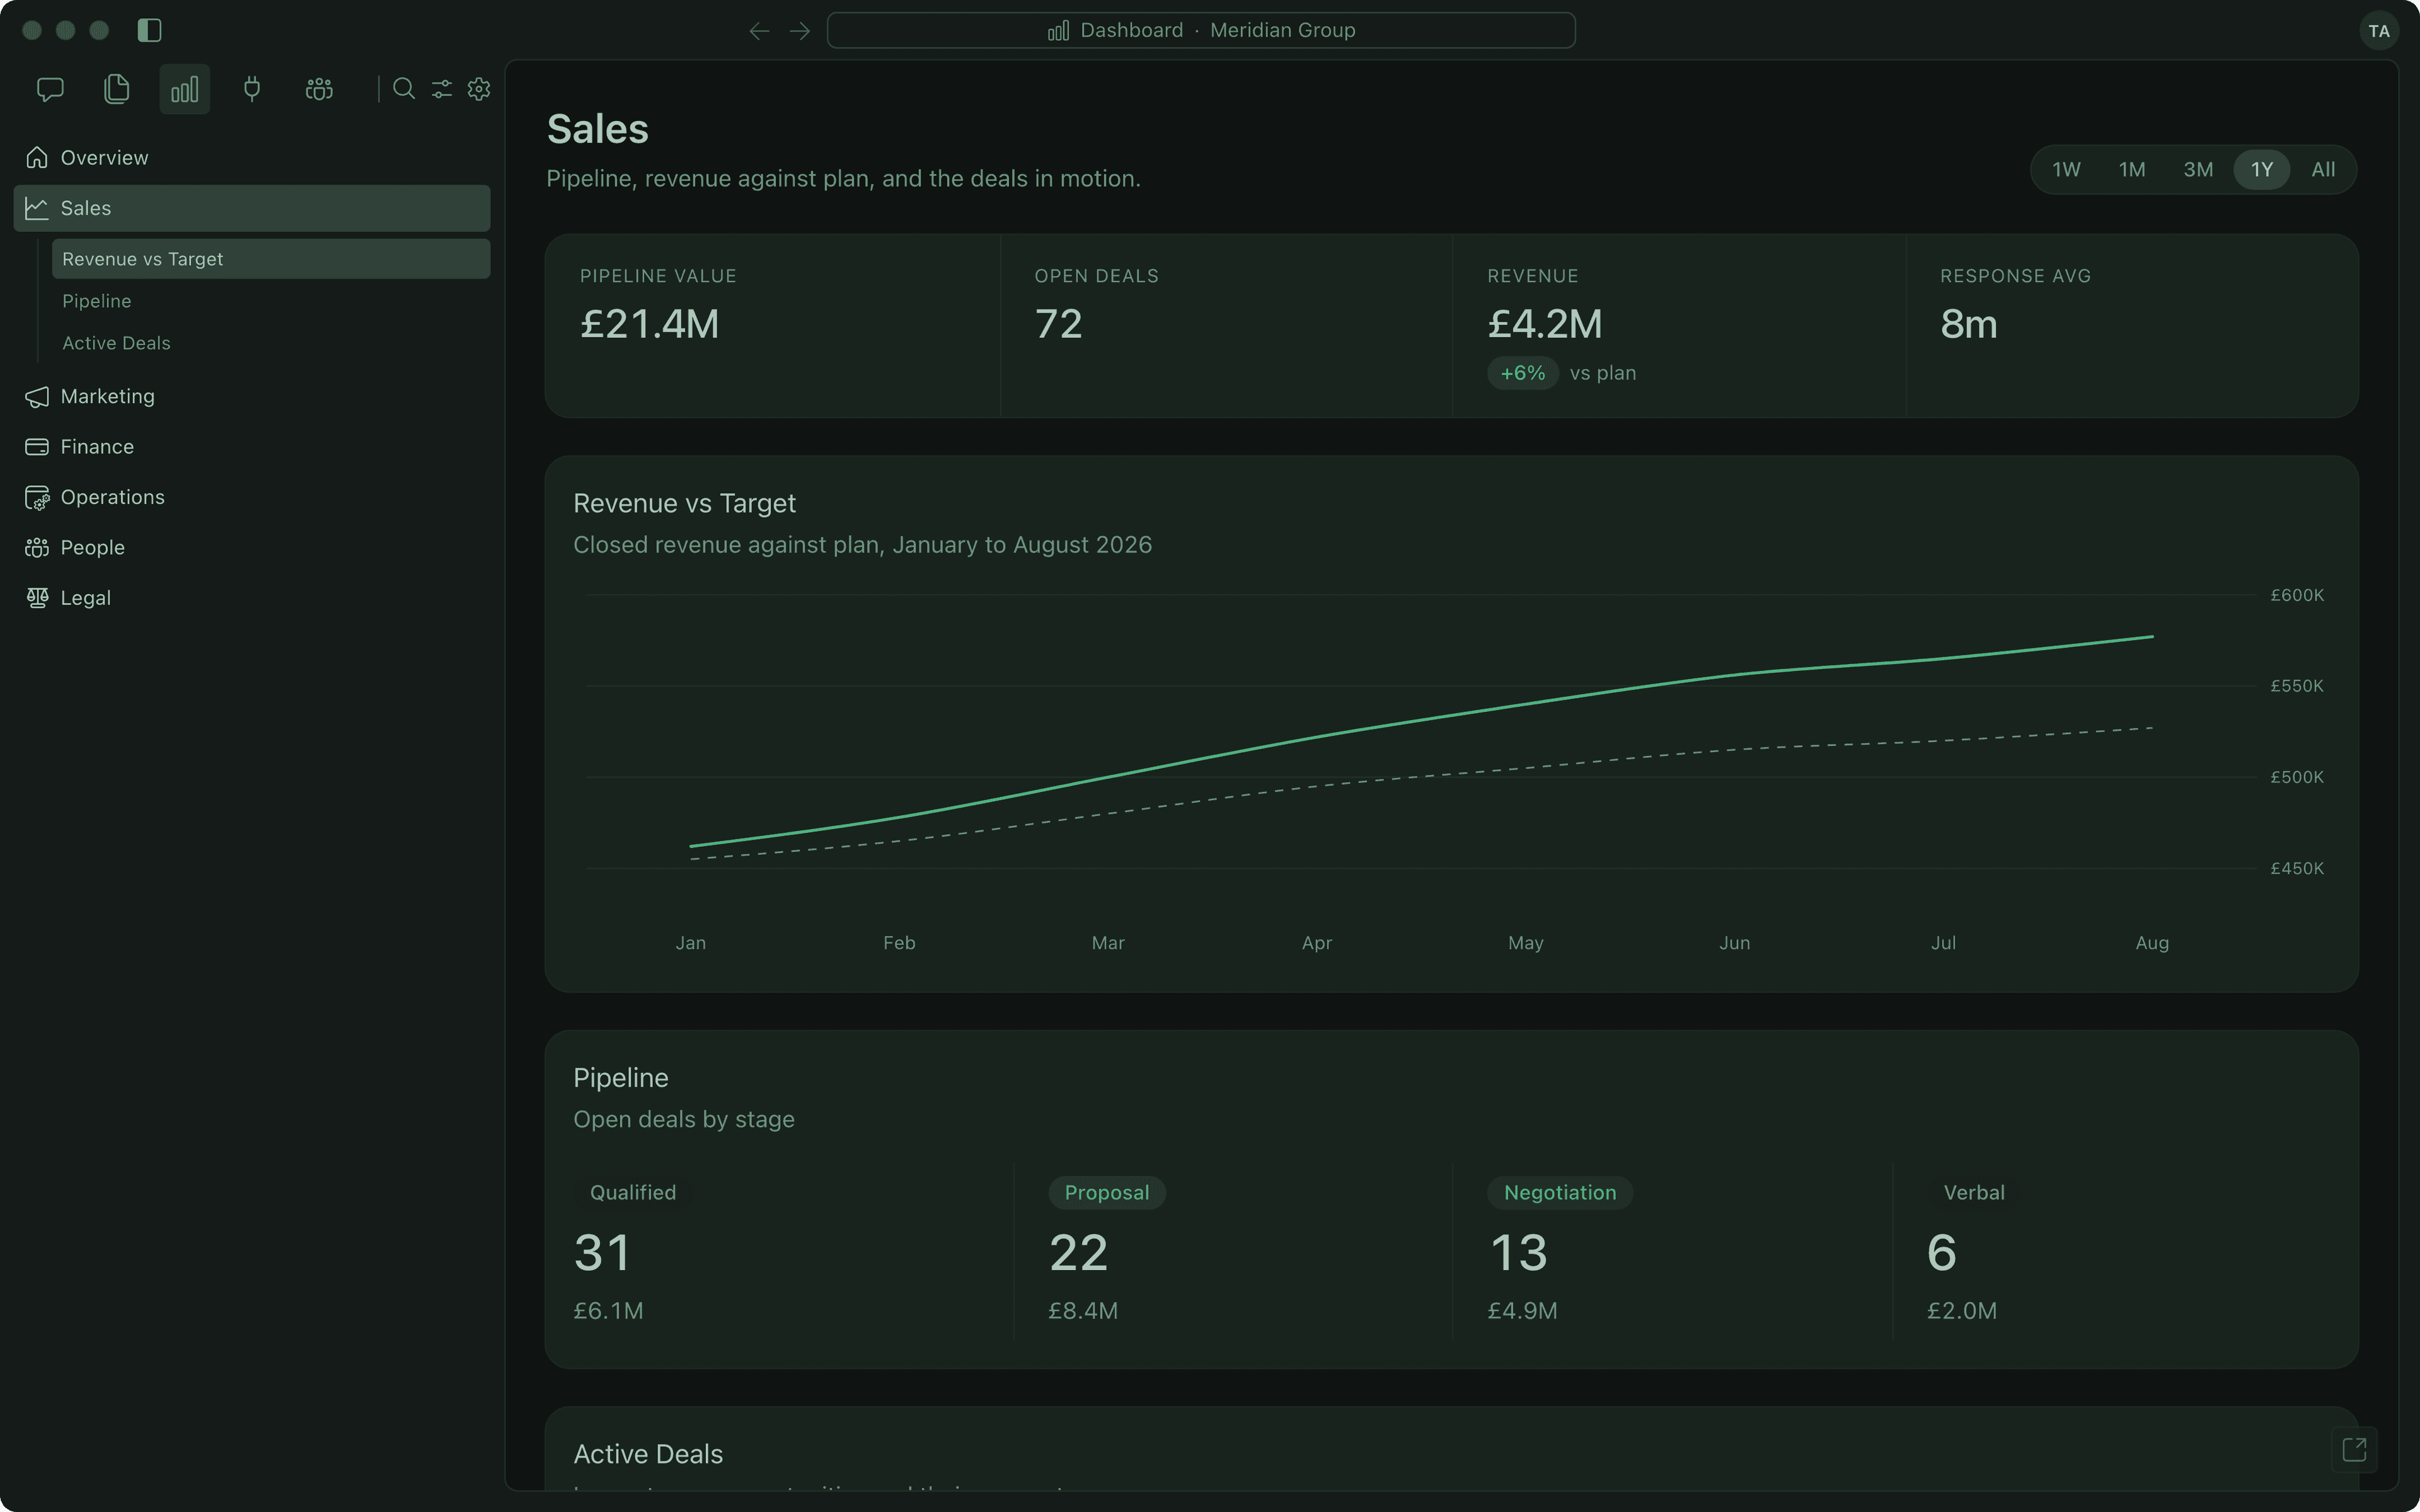Viewport: 2420px width, 1512px height.
Task: Open the chat bubble icon
Action: coord(50,89)
